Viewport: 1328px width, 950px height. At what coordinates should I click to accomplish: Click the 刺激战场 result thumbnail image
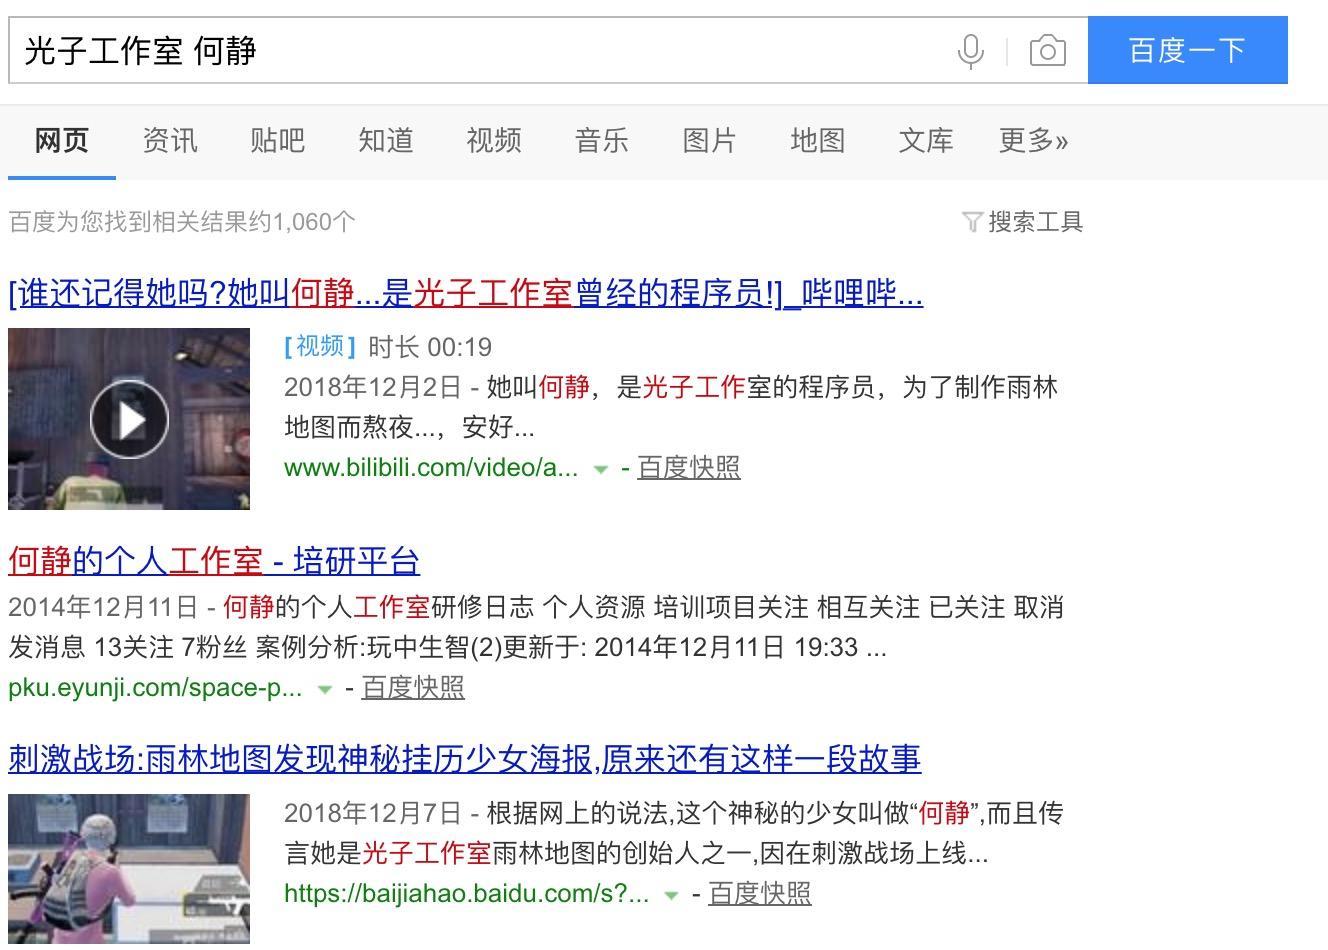[x=129, y=868]
